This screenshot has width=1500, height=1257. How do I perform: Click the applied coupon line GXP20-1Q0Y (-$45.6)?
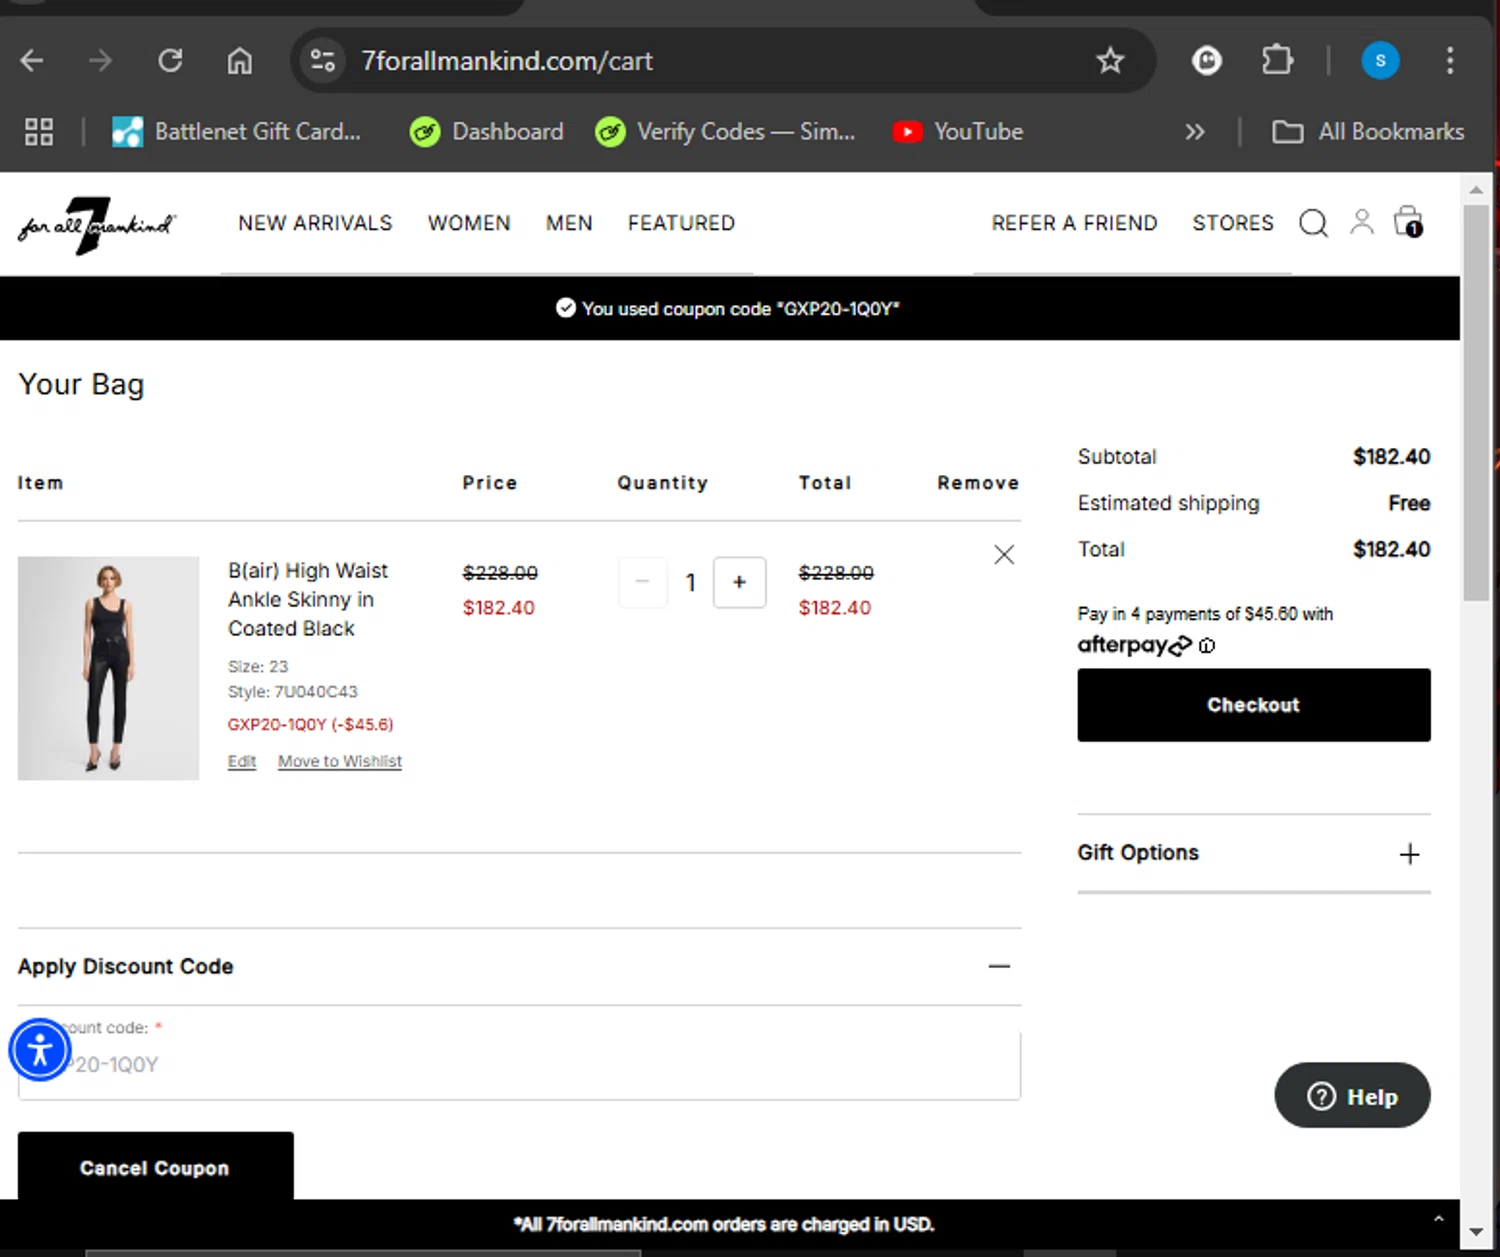(x=310, y=724)
